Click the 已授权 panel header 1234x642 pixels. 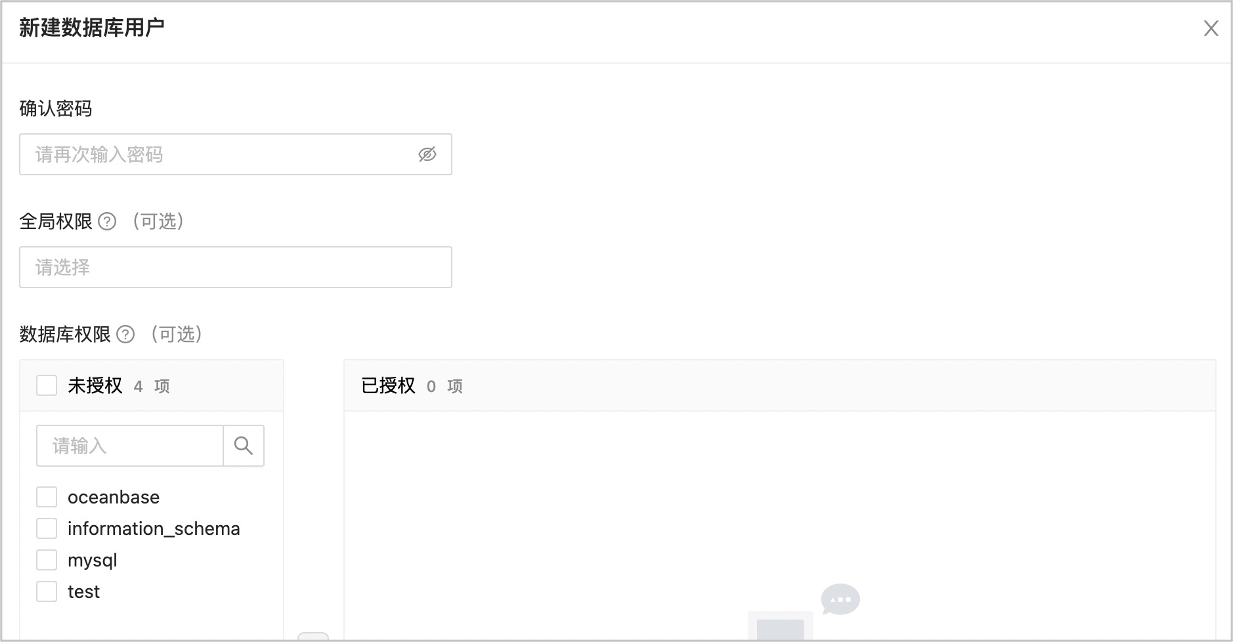pyautogui.click(x=780, y=386)
